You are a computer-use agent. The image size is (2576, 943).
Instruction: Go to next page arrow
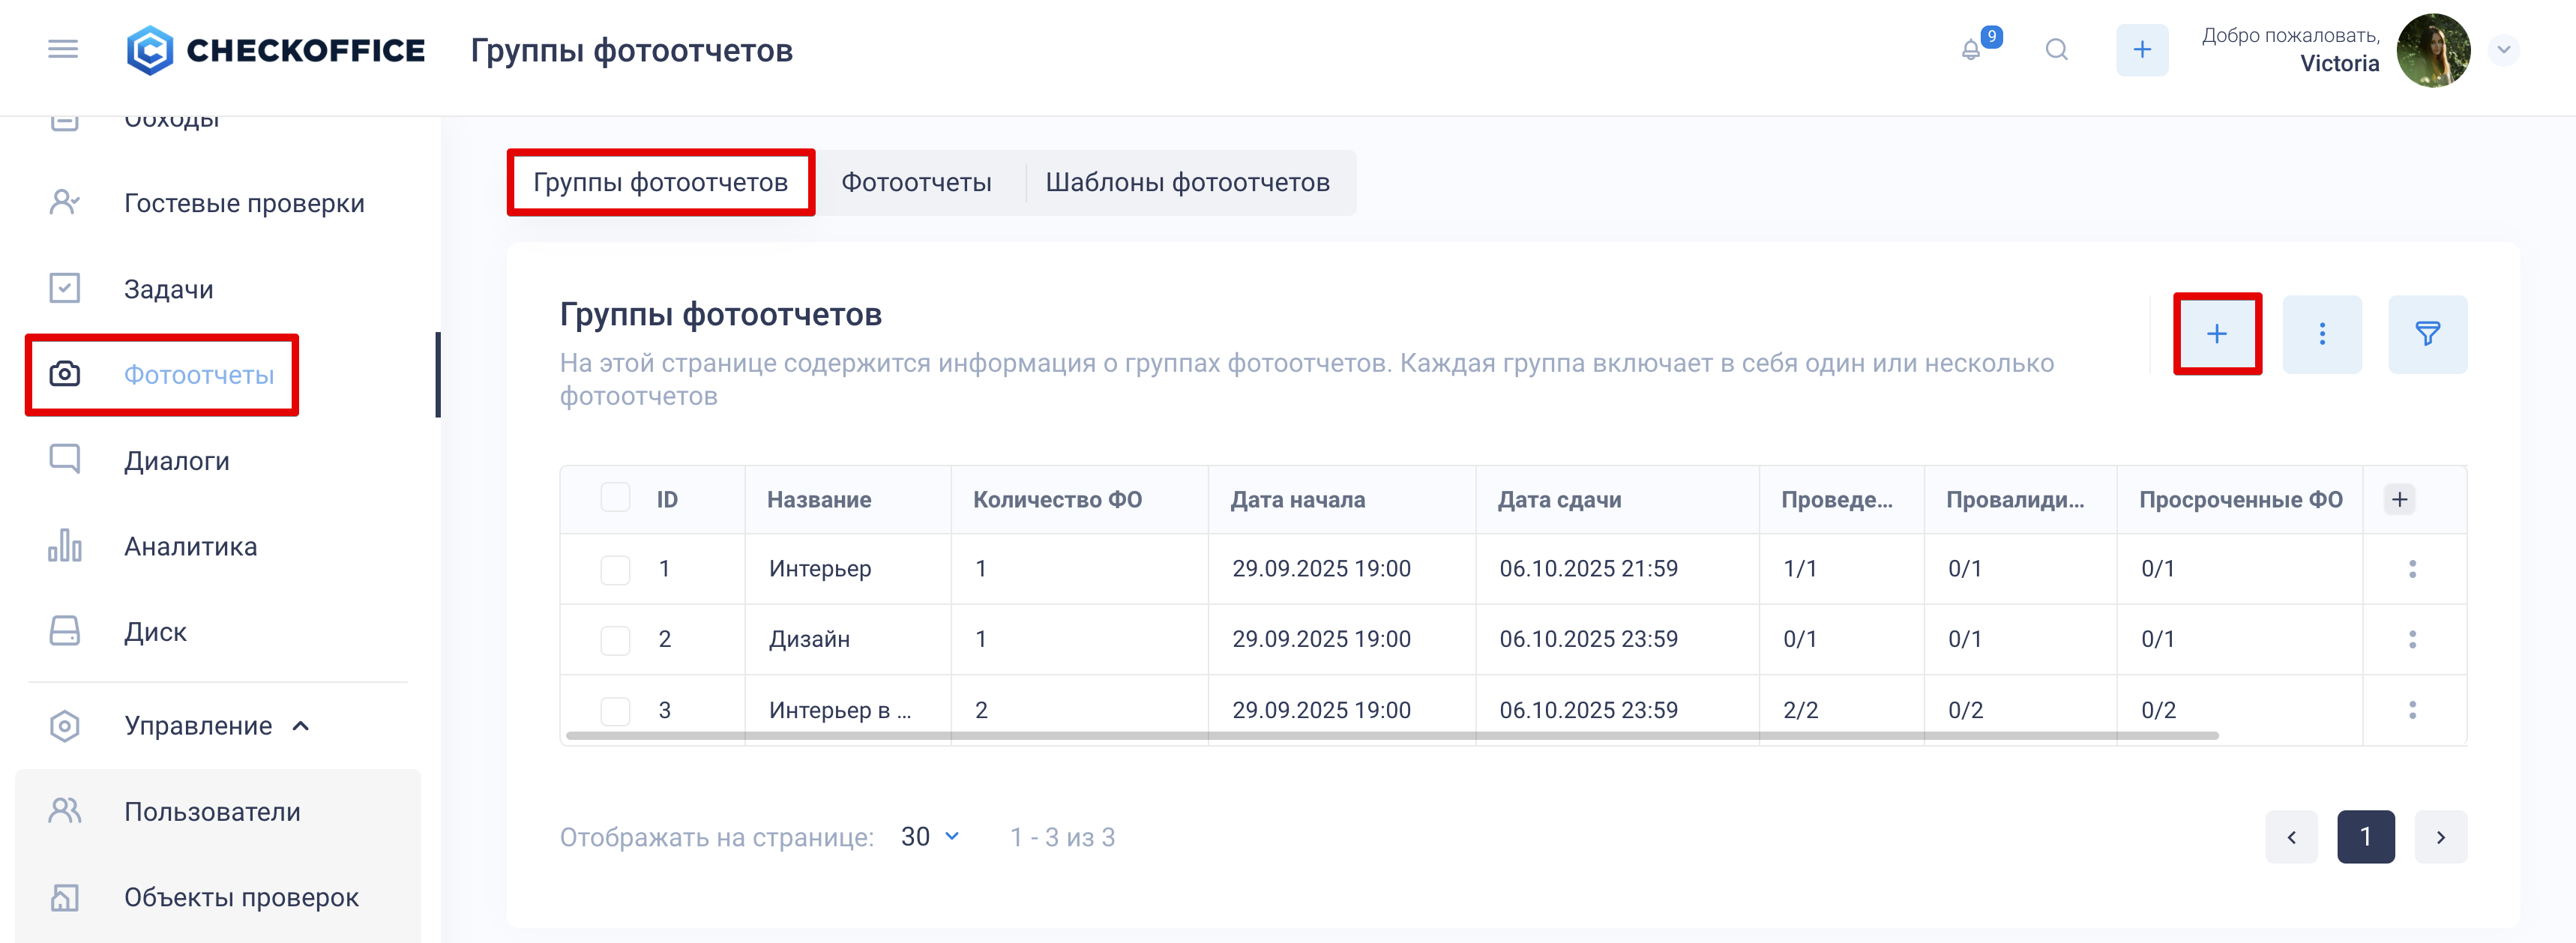(2440, 837)
